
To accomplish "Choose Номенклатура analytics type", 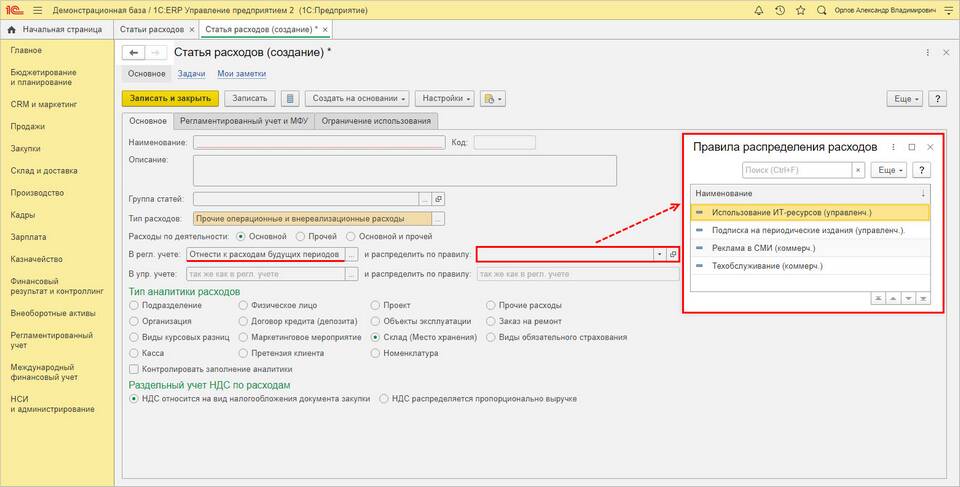I will (x=375, y=353).
